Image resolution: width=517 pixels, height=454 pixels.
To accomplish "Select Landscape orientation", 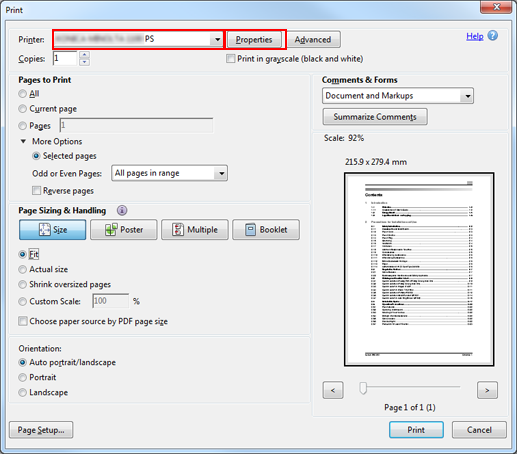I will click(22, 392).
